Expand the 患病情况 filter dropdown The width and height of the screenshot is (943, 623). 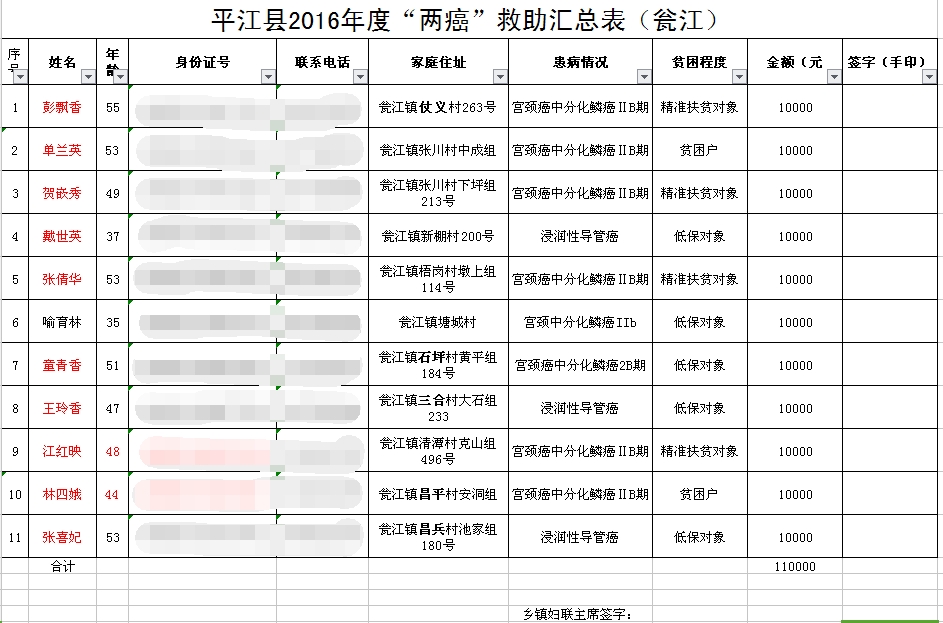643,77
